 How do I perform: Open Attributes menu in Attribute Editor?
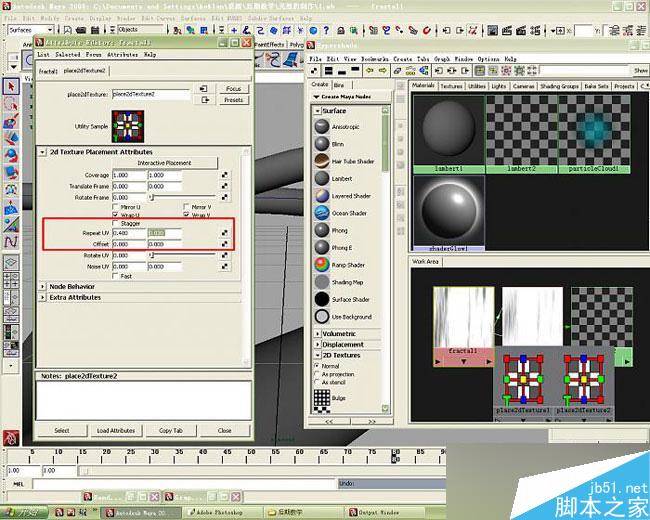(x=122, y=55)
